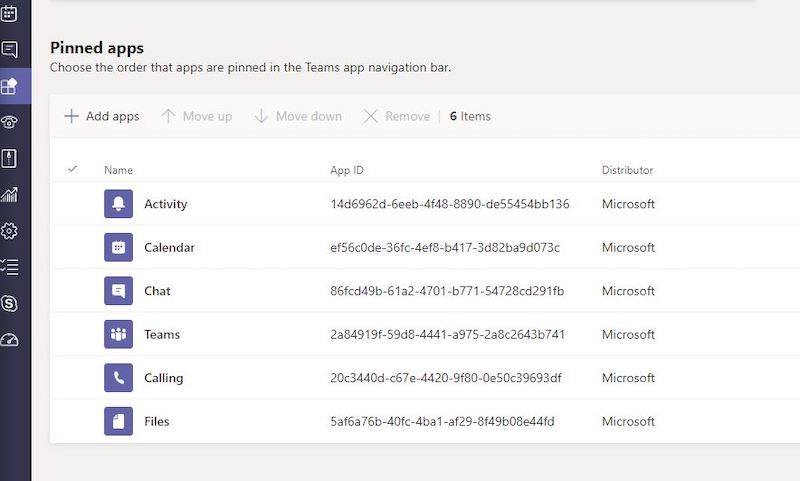
Task: Click the Calling phone app icon
Action: coord(118,377)
